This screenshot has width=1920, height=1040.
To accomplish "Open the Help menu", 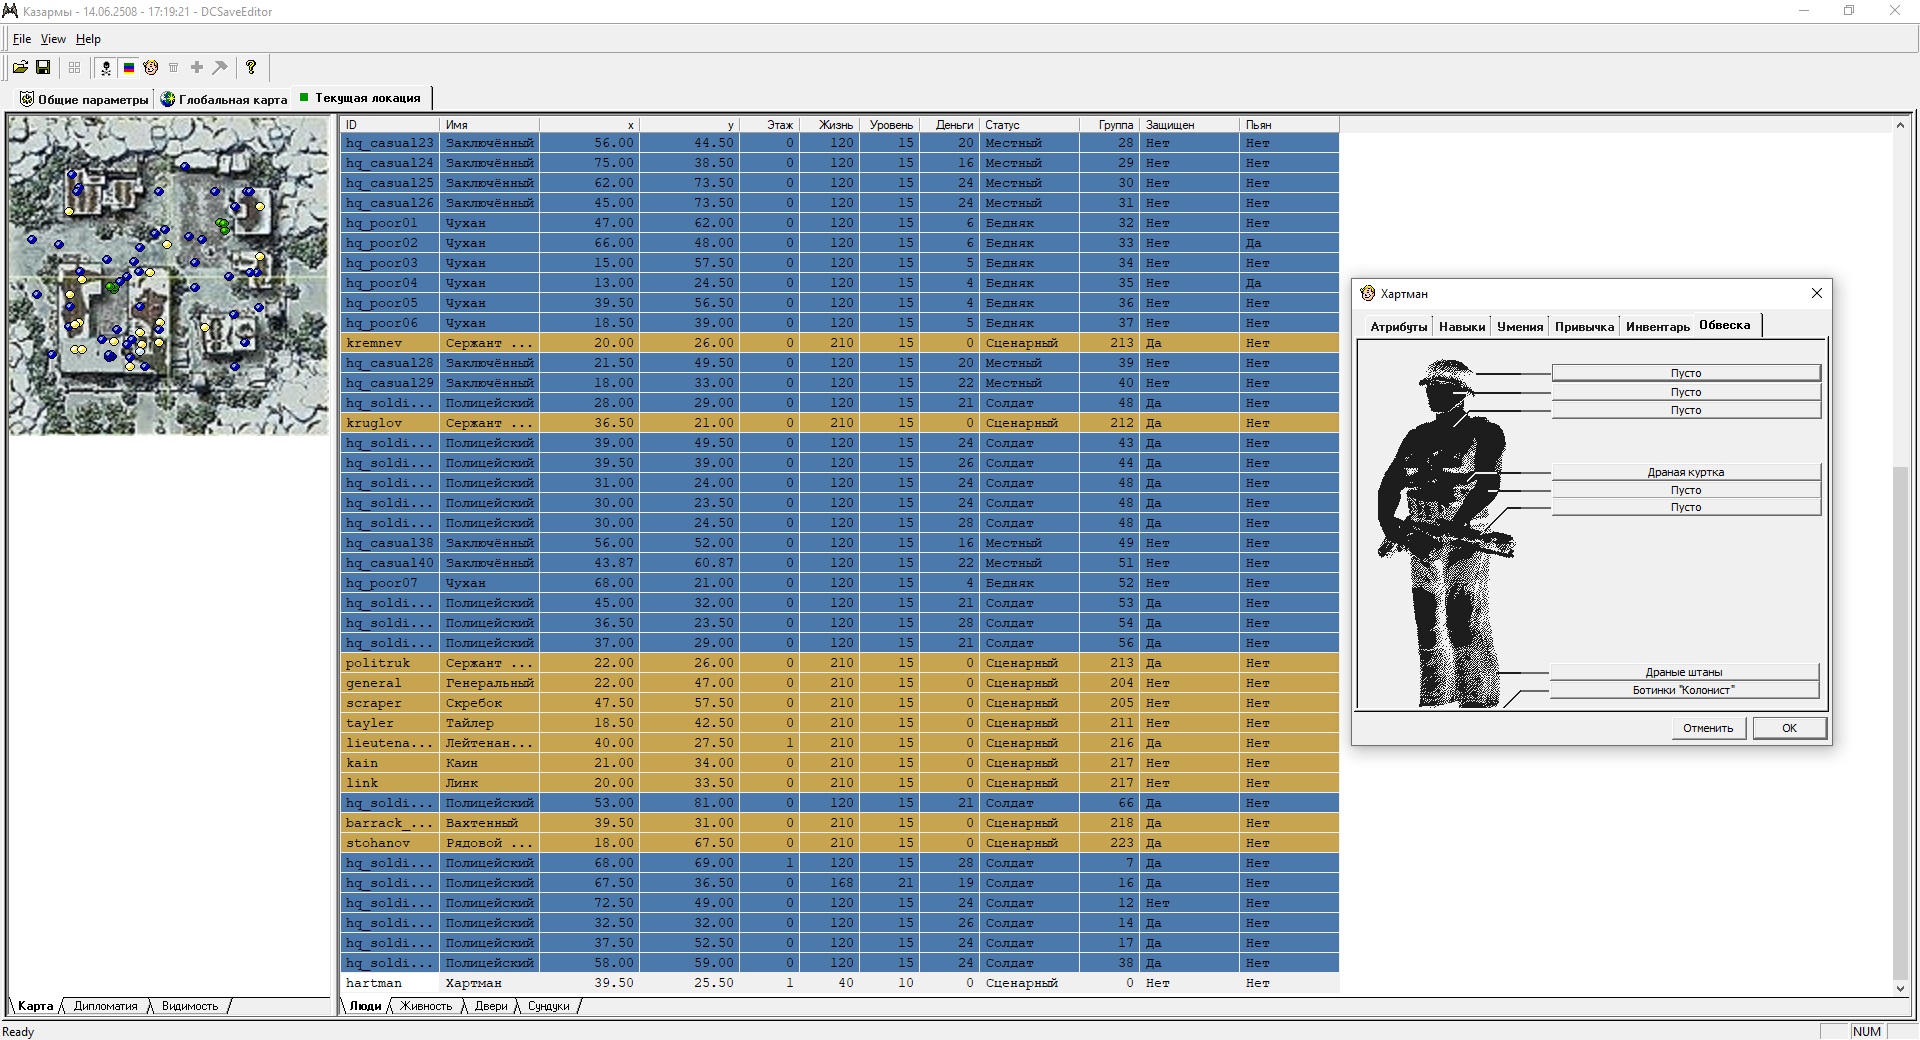I will 88,39.
